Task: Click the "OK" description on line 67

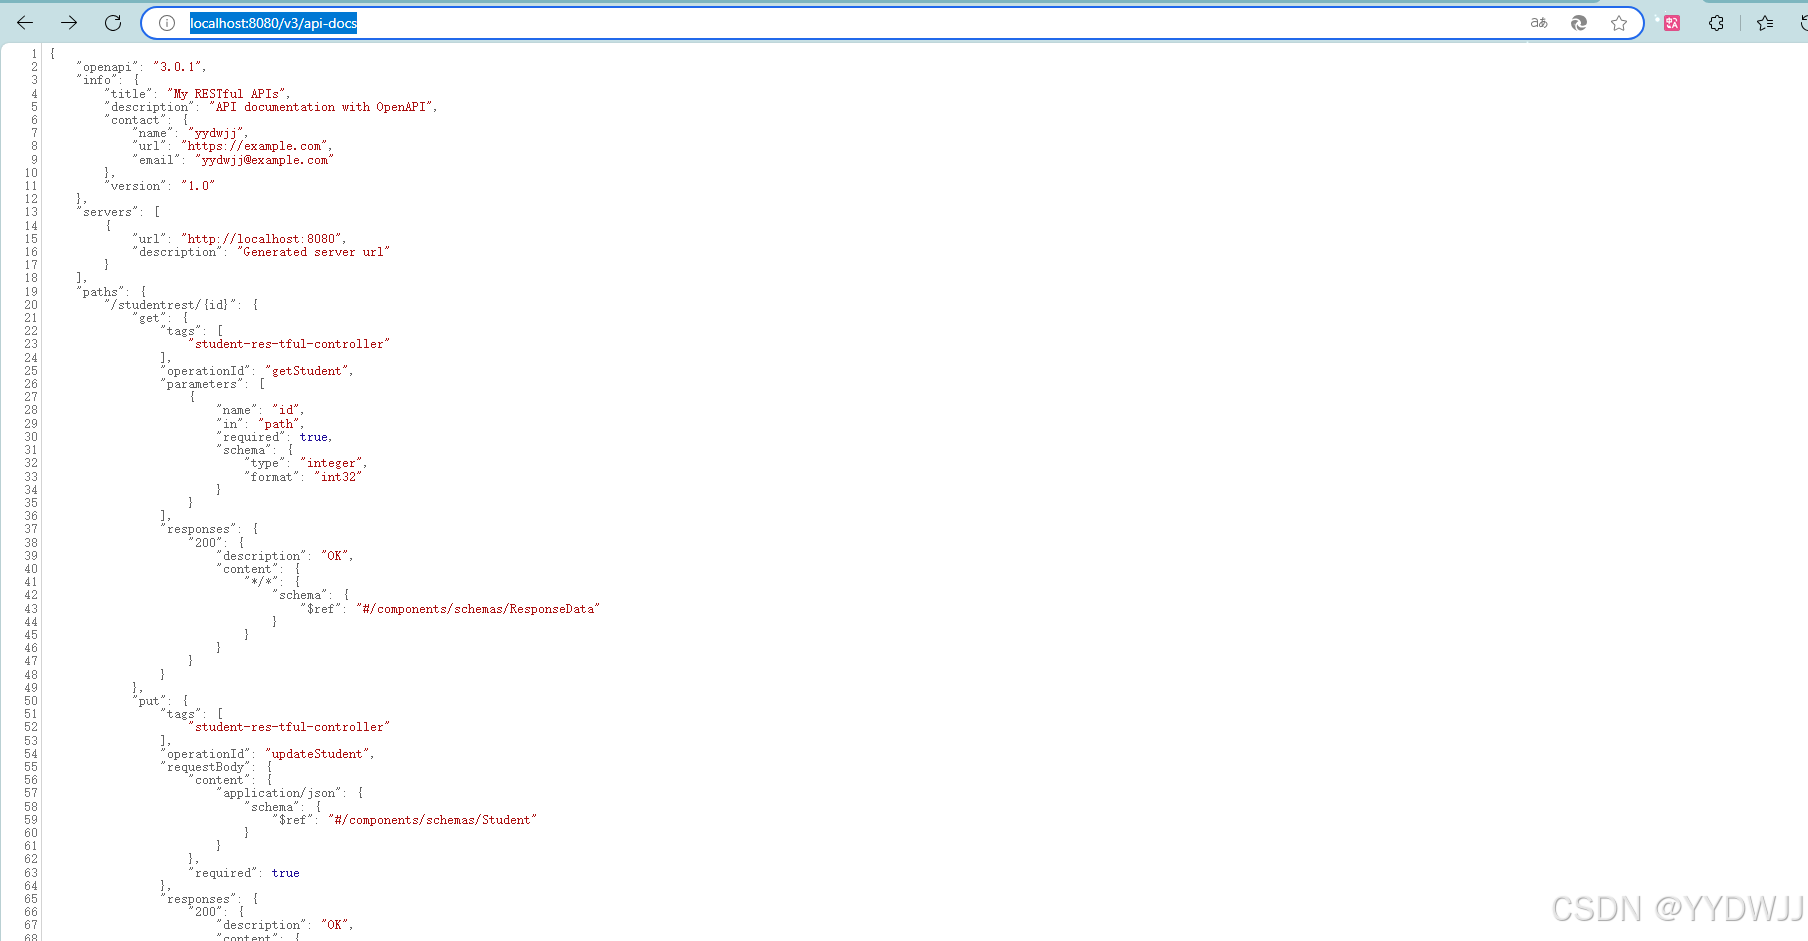Action: [335, 925]
